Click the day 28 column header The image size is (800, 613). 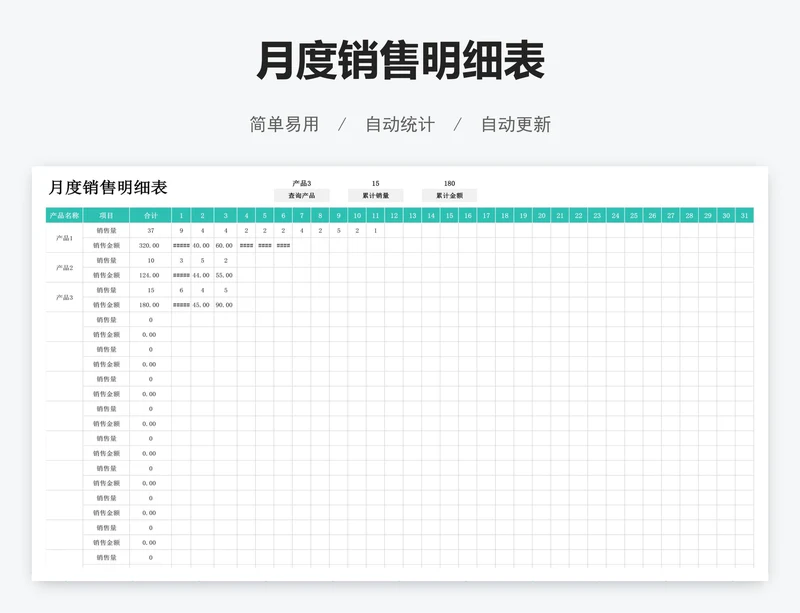(x=689, y=215)
